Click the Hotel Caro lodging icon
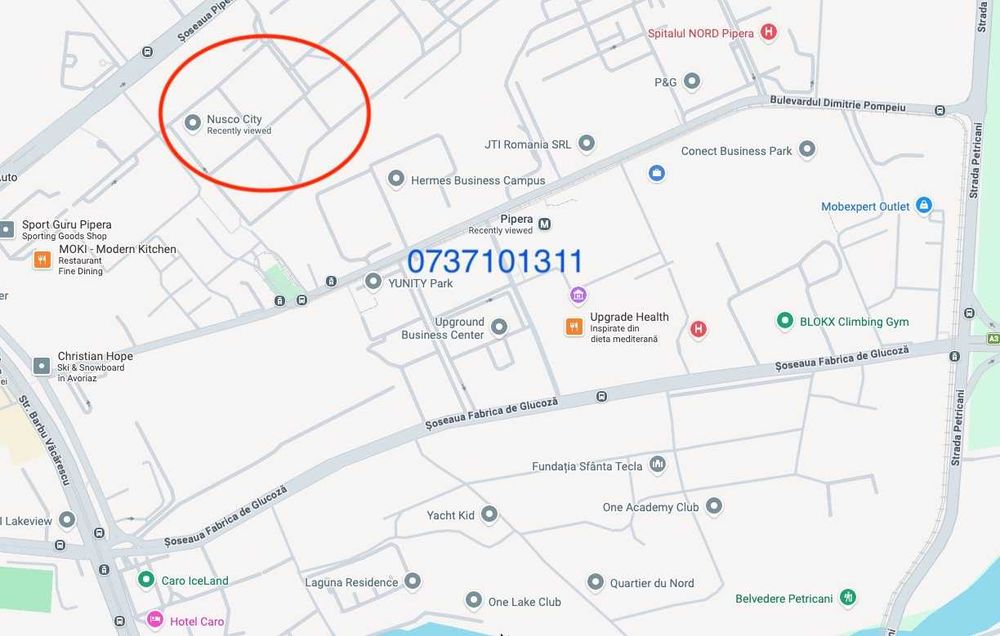Image resolution: width=1000 pixels, height=636 pixels. coord(155,619)
